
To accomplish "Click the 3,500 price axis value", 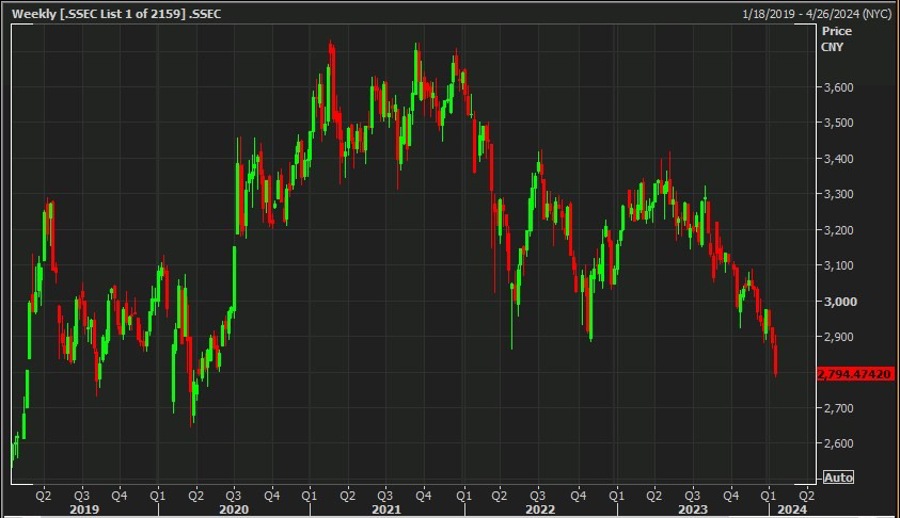I will [839, 122].
